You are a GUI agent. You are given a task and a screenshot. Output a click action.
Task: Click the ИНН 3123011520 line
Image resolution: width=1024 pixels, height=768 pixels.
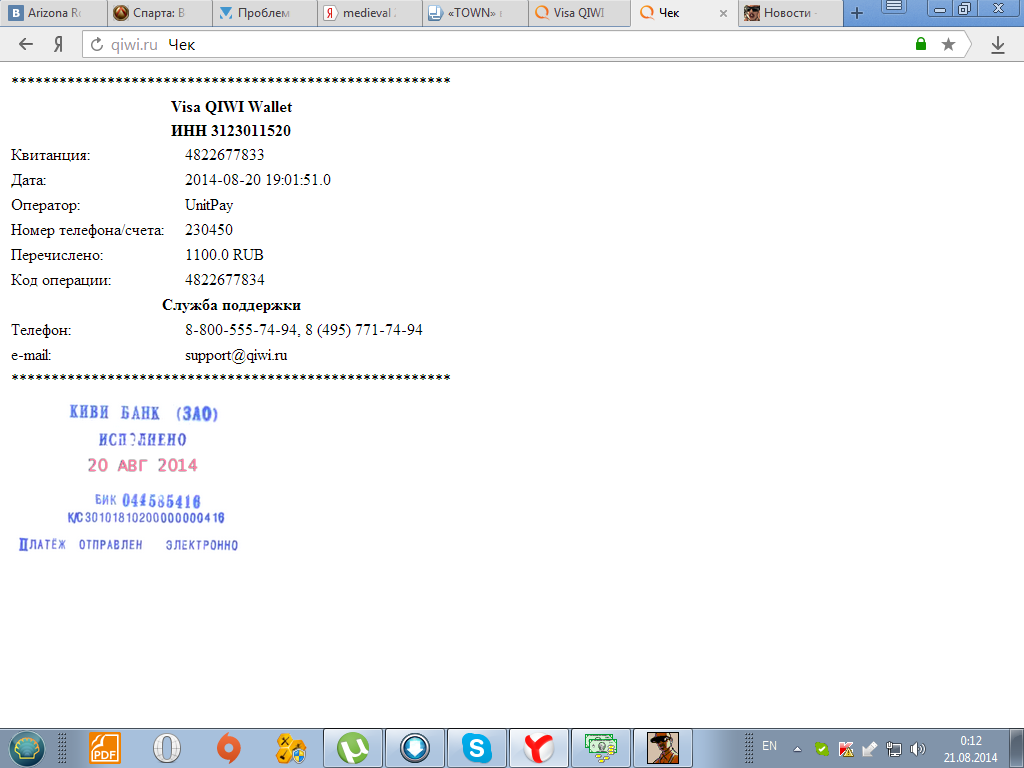(x=231, y=131)
